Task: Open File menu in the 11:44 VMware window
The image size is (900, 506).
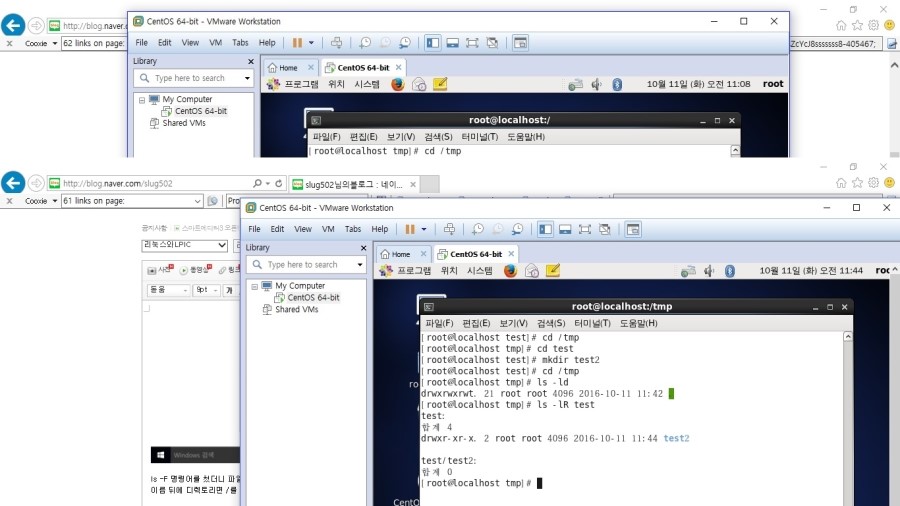Action: tap(254, 229)
